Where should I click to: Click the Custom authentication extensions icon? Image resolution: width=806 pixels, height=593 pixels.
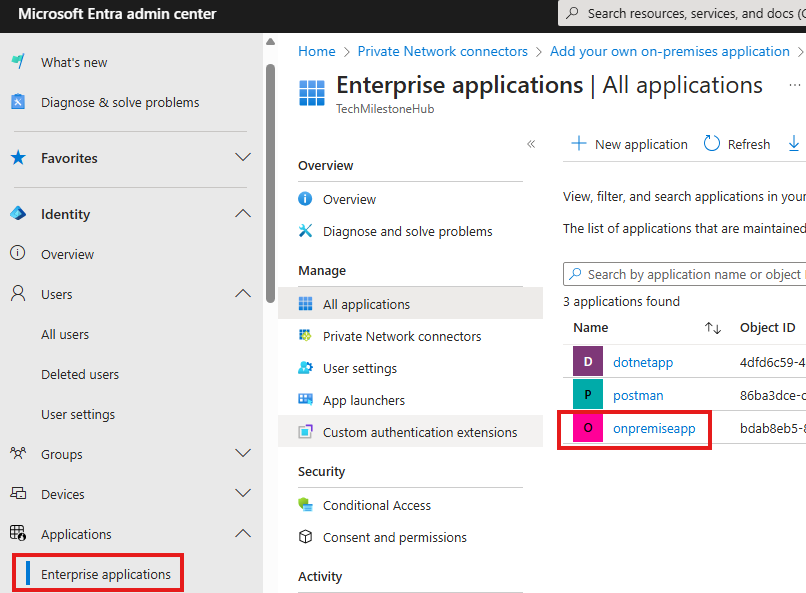coord(305,432)
